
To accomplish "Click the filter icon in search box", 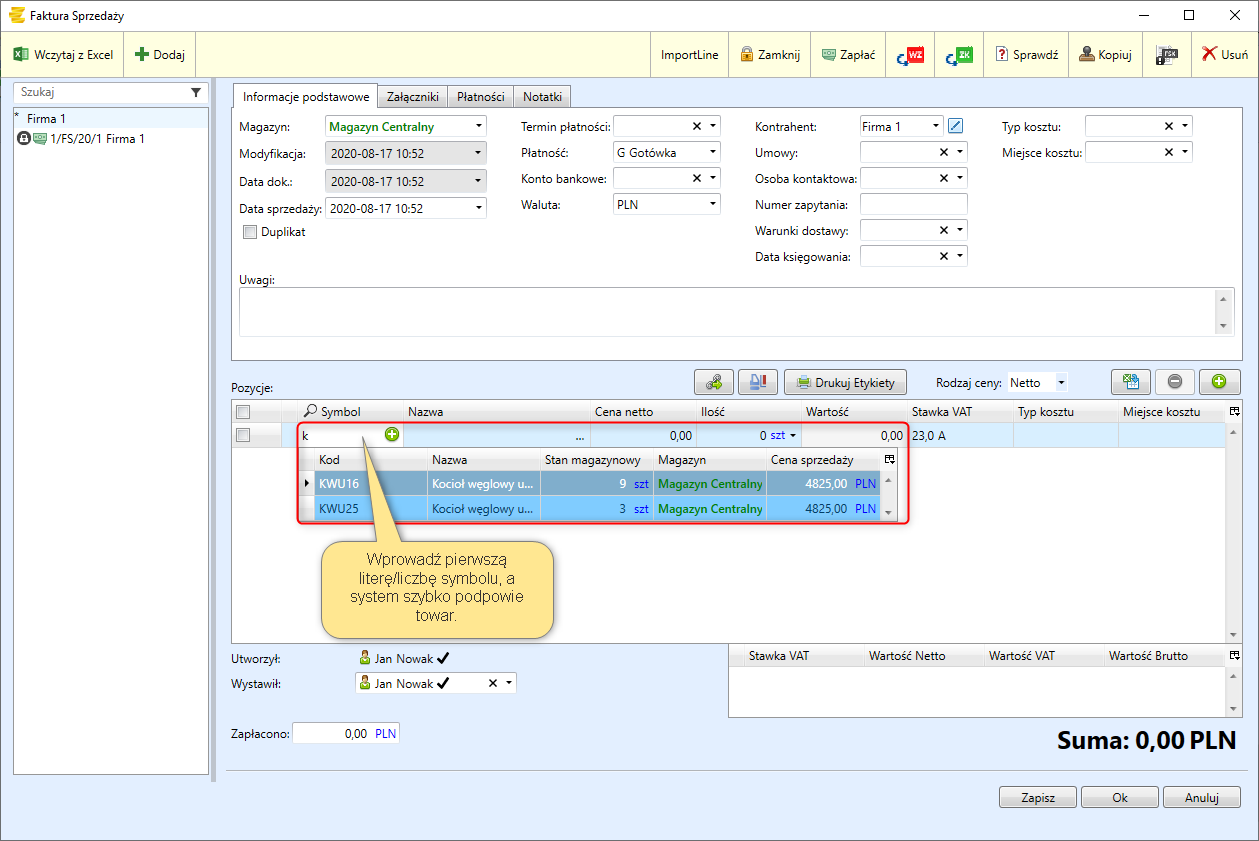I will 196,92.
